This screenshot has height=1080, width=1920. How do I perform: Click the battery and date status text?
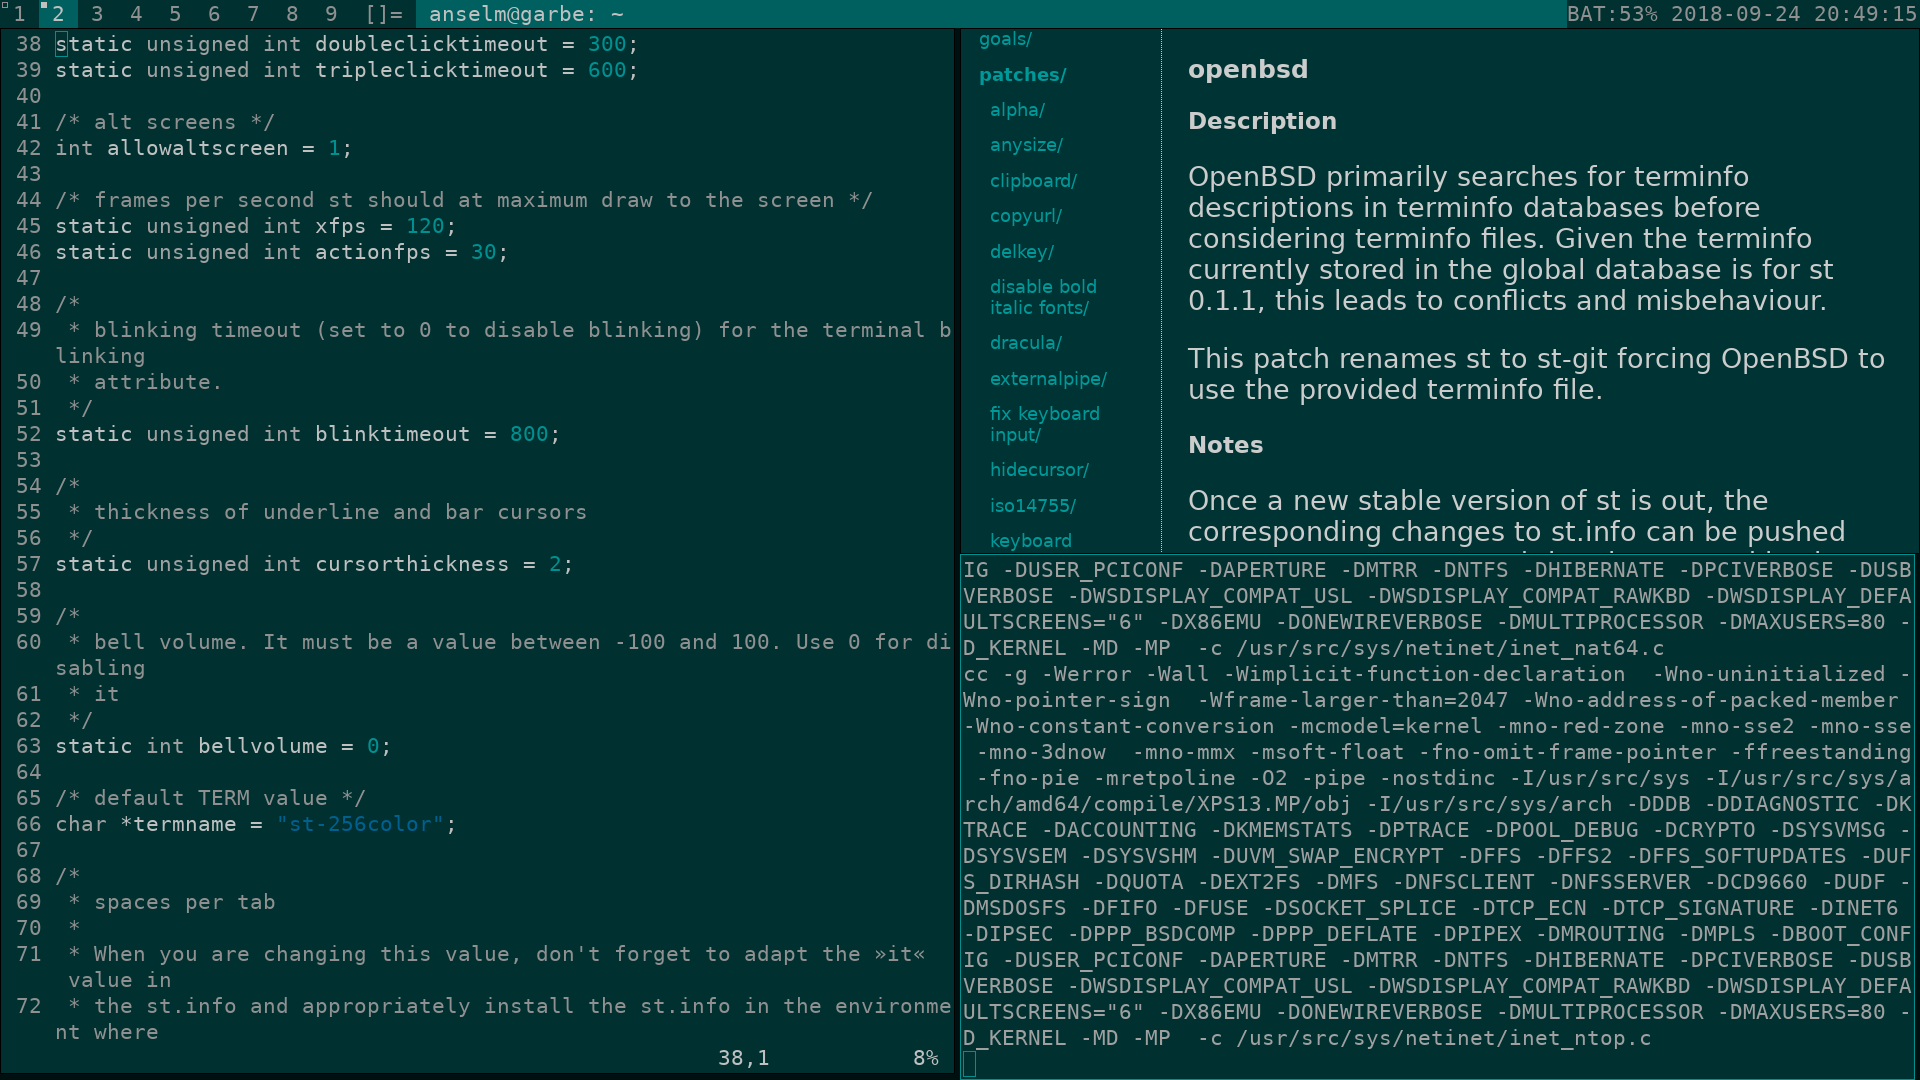1741,14
